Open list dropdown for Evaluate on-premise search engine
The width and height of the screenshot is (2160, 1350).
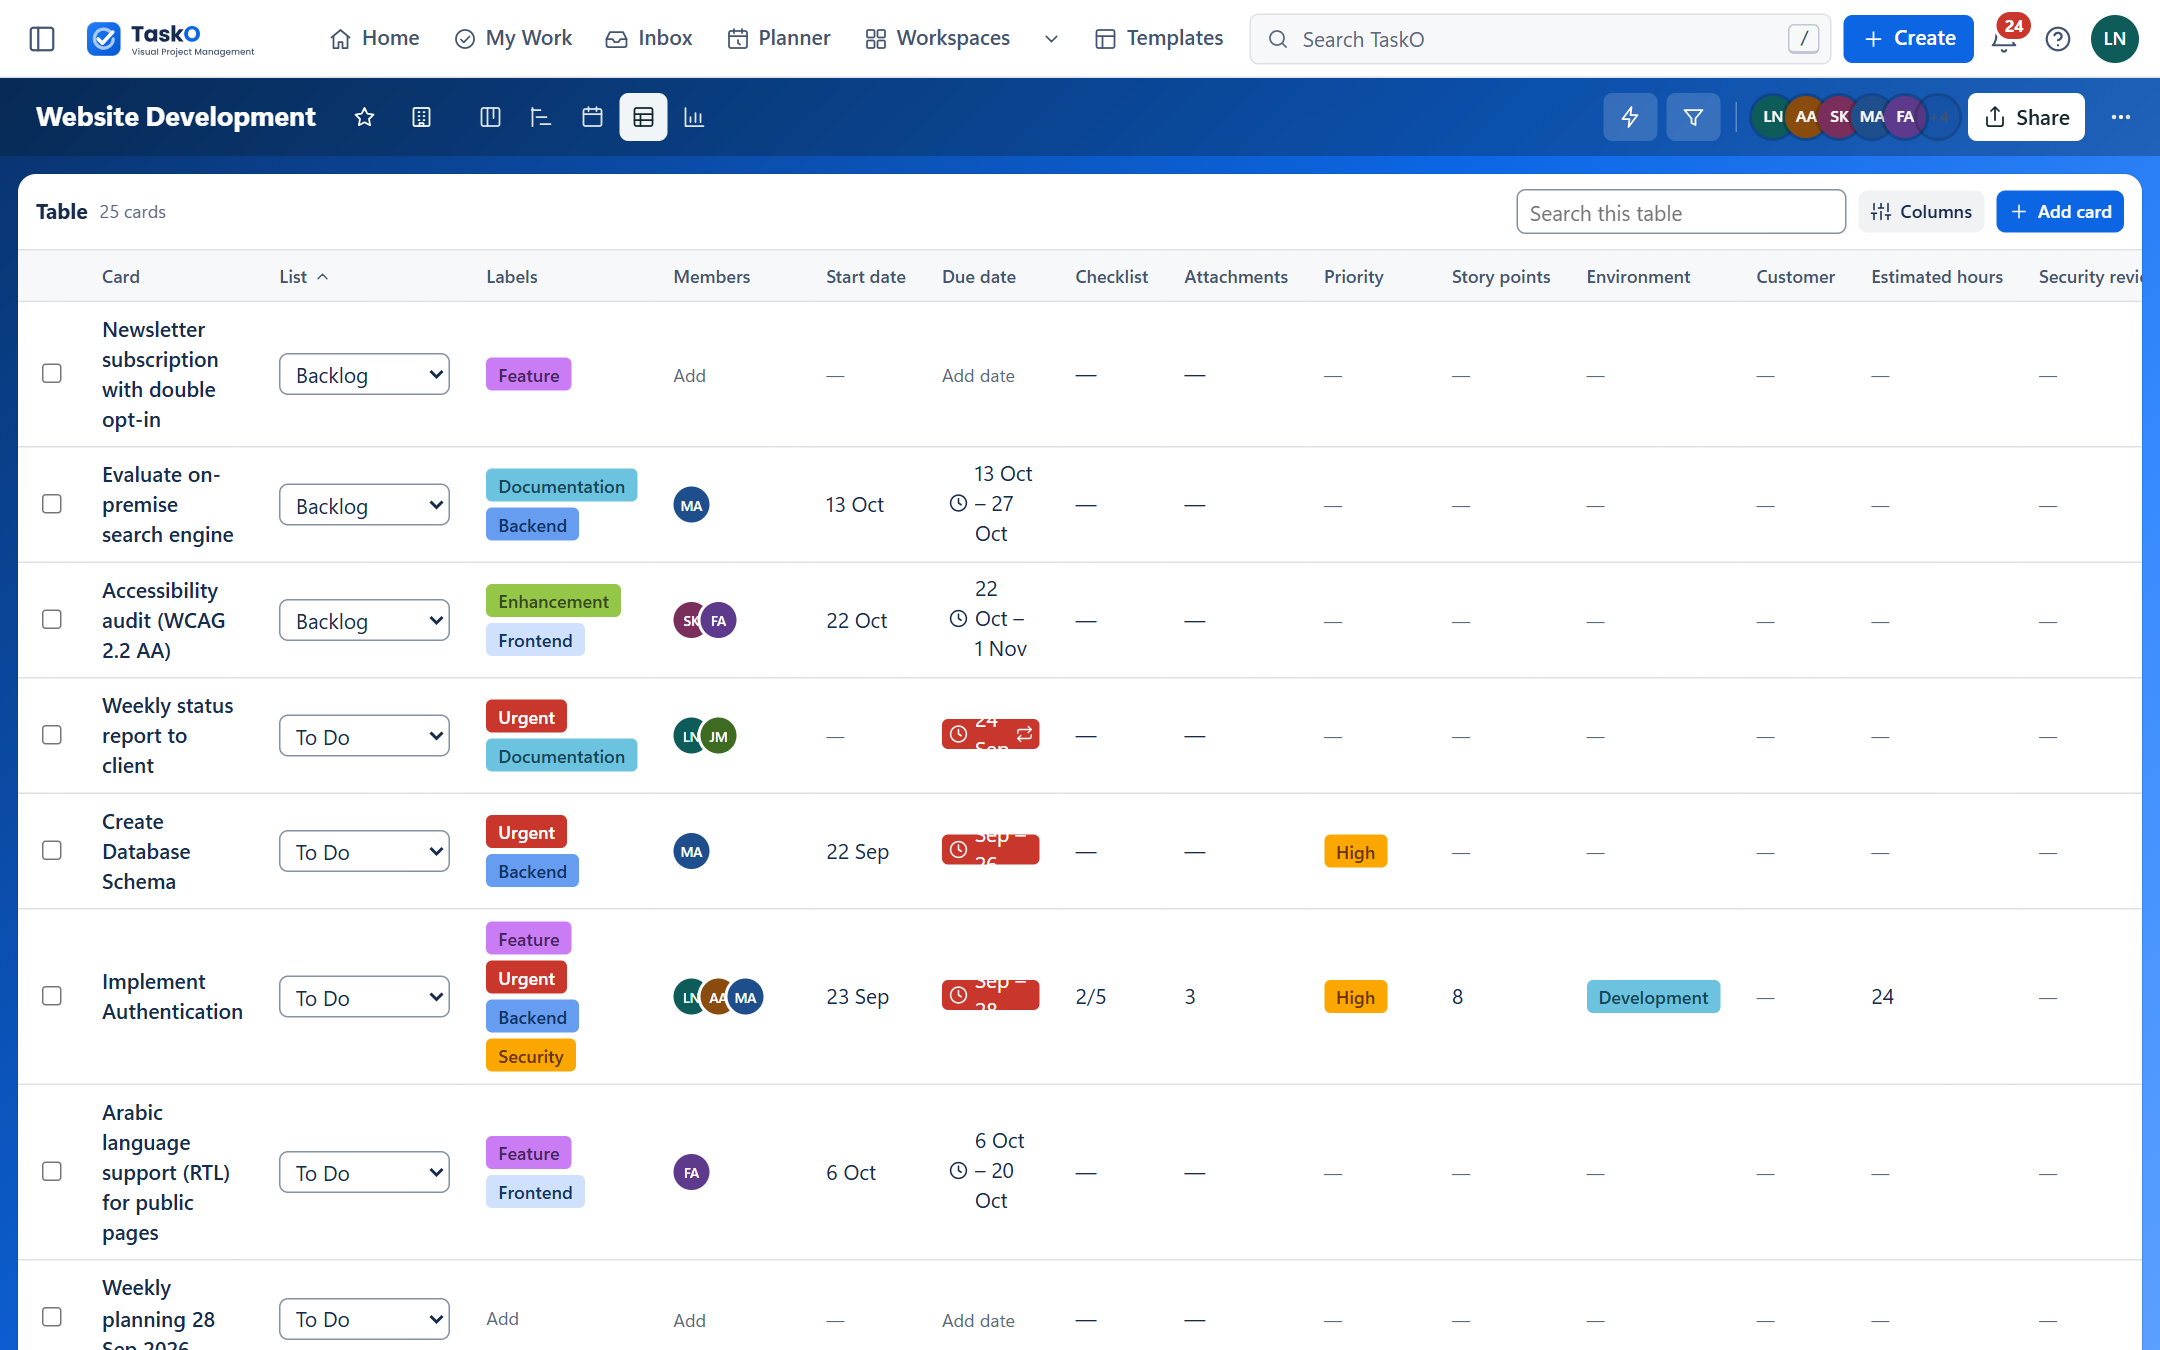point(364,505)
